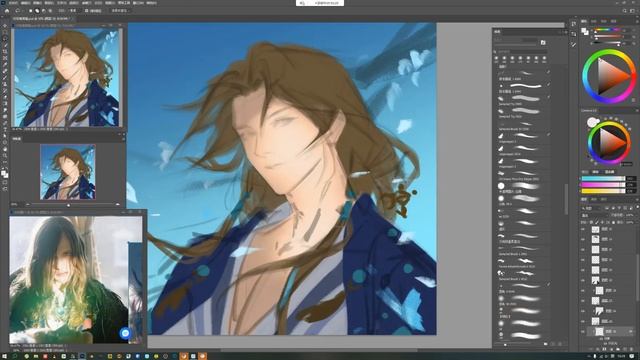The width and height of the screenshot is (640, 360).
Task: Create new brush icon at Brushes panel bottom
Action: 553,344
